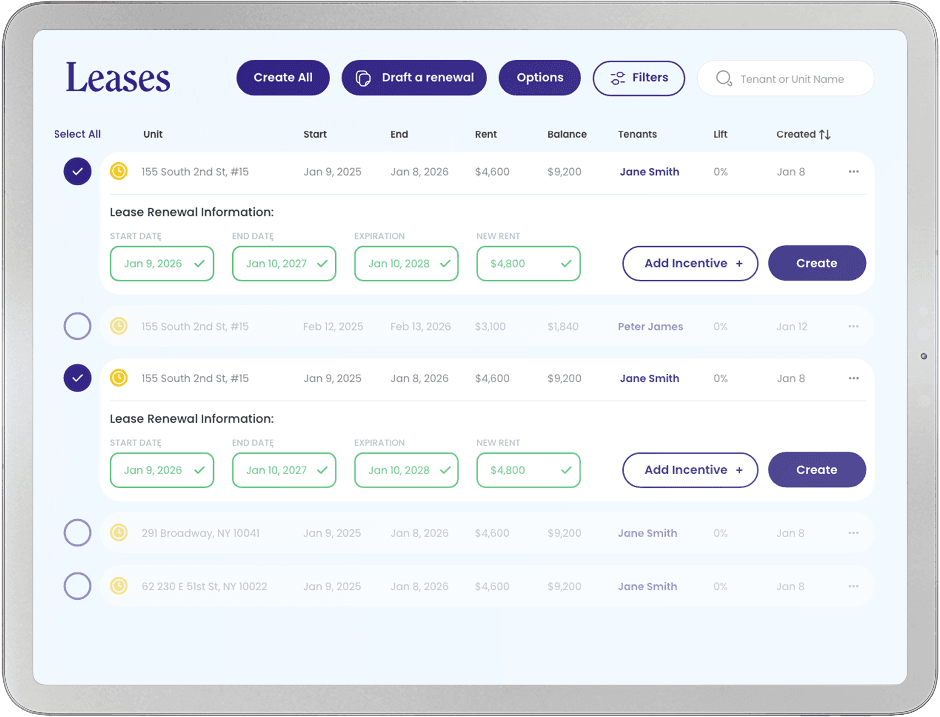
Task: Click the Tenant or Unit Name search field
Action: point(800,79)
